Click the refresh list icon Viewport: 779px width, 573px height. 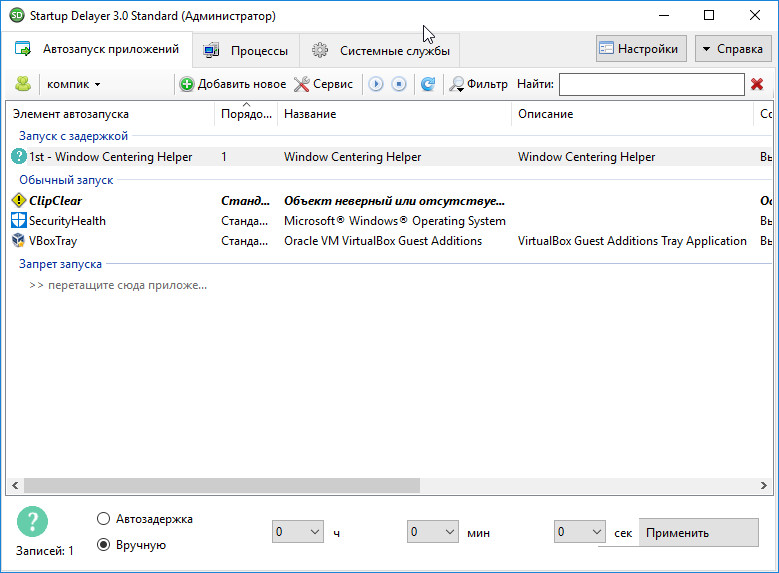tap(428, 84)
